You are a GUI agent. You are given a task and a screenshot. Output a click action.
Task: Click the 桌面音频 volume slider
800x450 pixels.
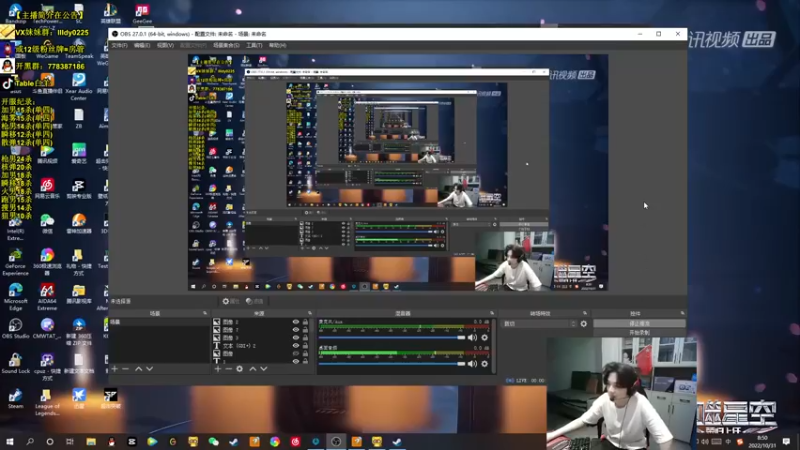click(x=391, y=364)
